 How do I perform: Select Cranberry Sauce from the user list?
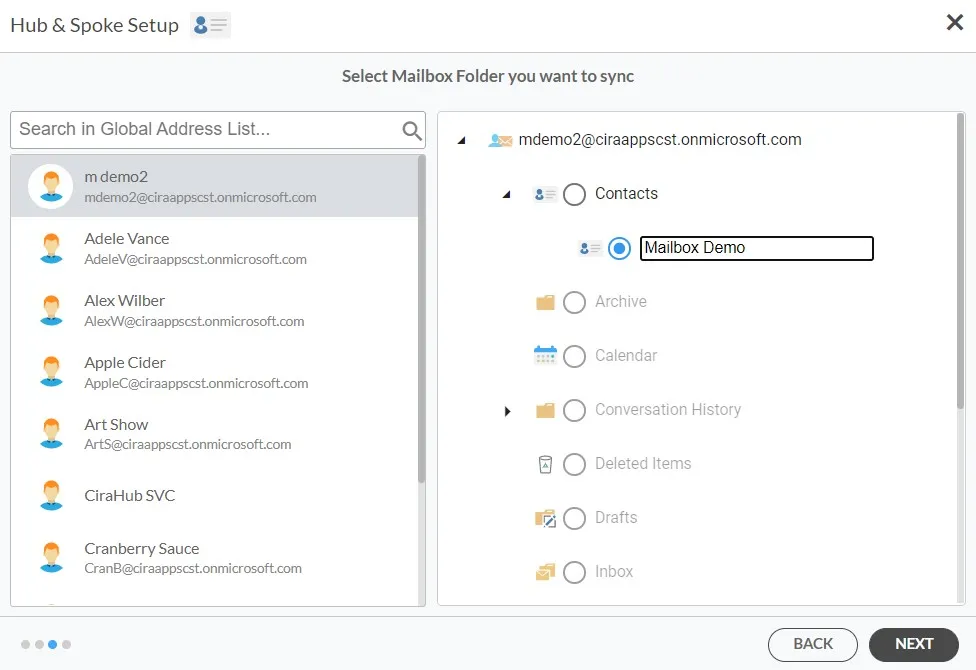click(215, 557)
